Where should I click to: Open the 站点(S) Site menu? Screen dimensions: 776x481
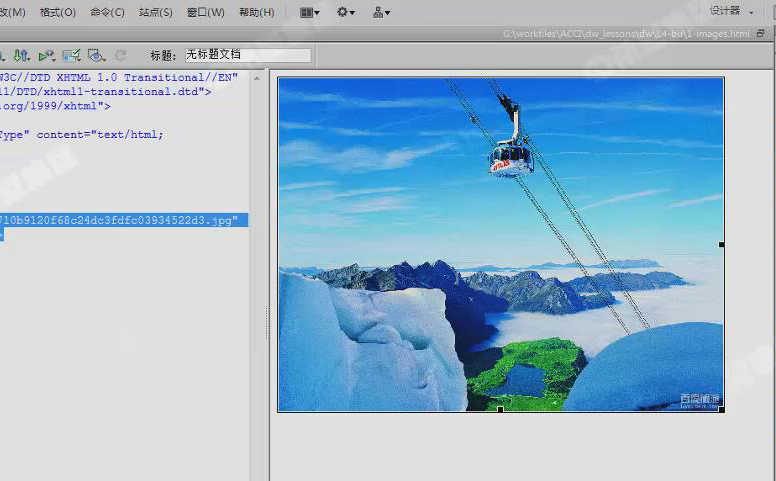155,12
